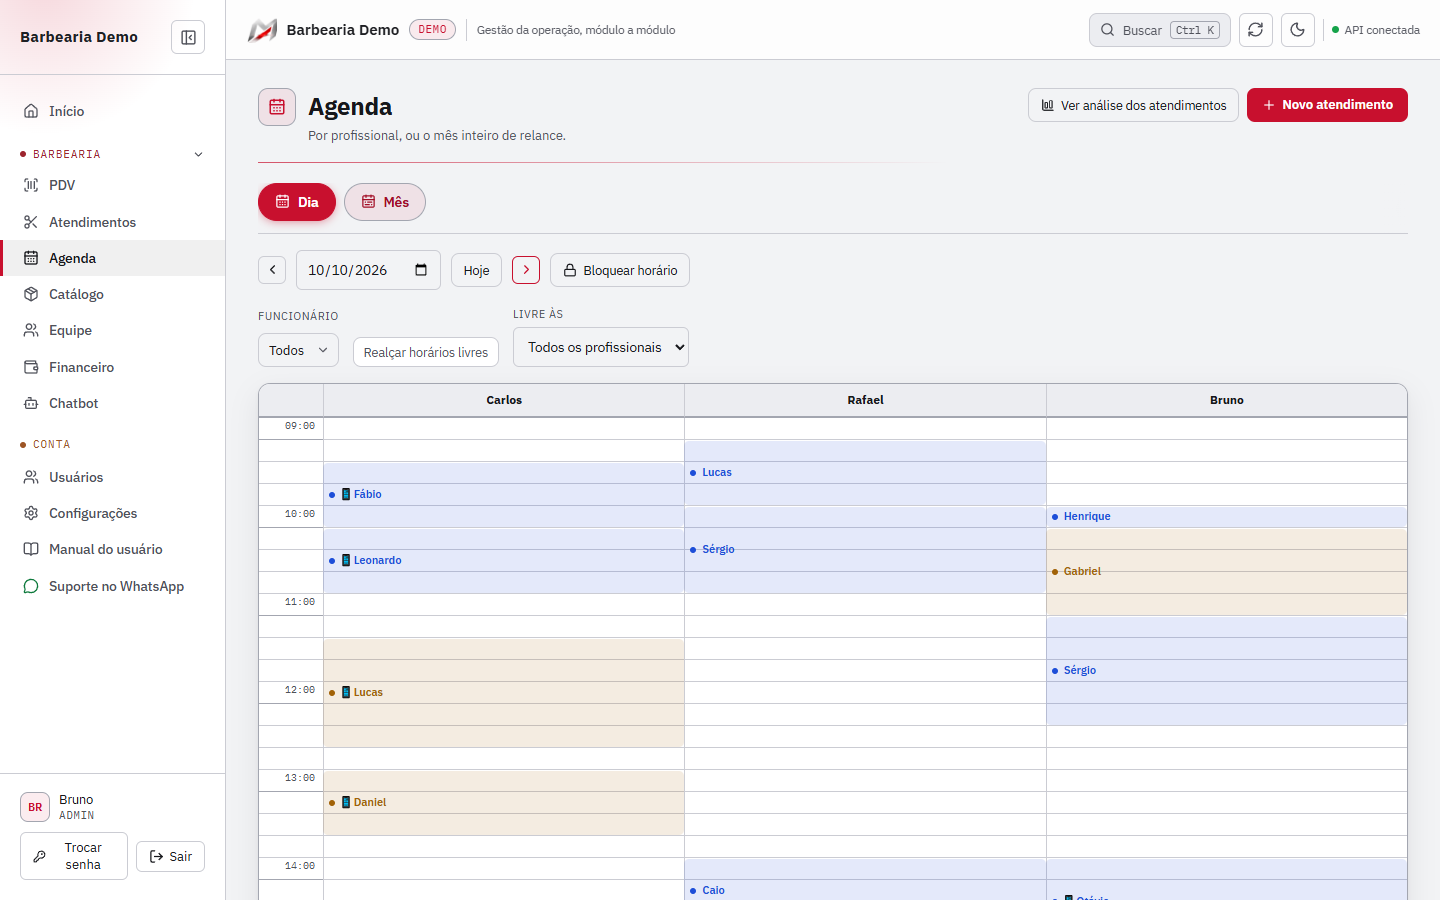
Task: Open Usuários in the sidebar
Action: coord(112,477)
